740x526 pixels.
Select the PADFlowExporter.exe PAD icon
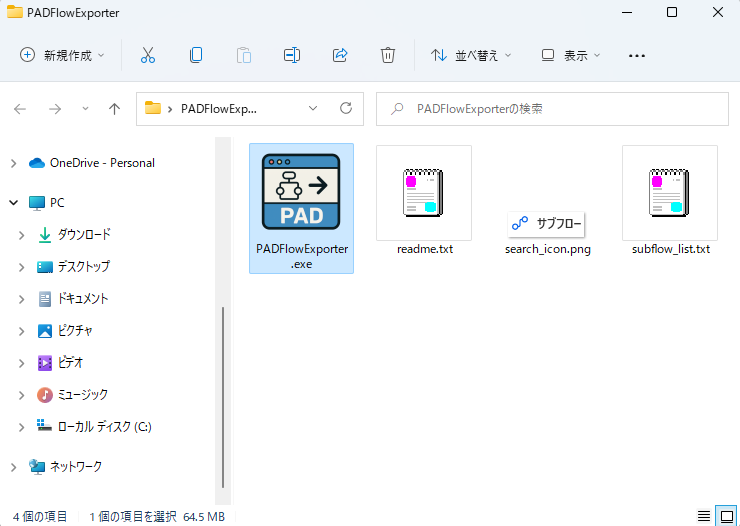(301, 192)
